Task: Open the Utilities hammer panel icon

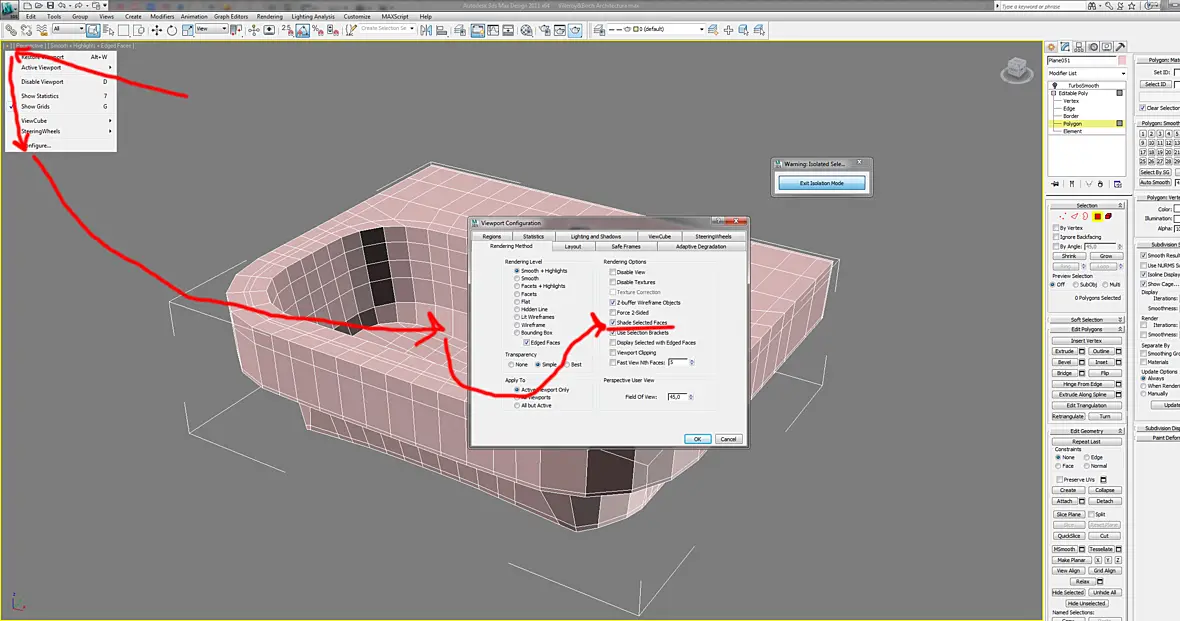Action: pyautogui.click(x=1121, y=47)
